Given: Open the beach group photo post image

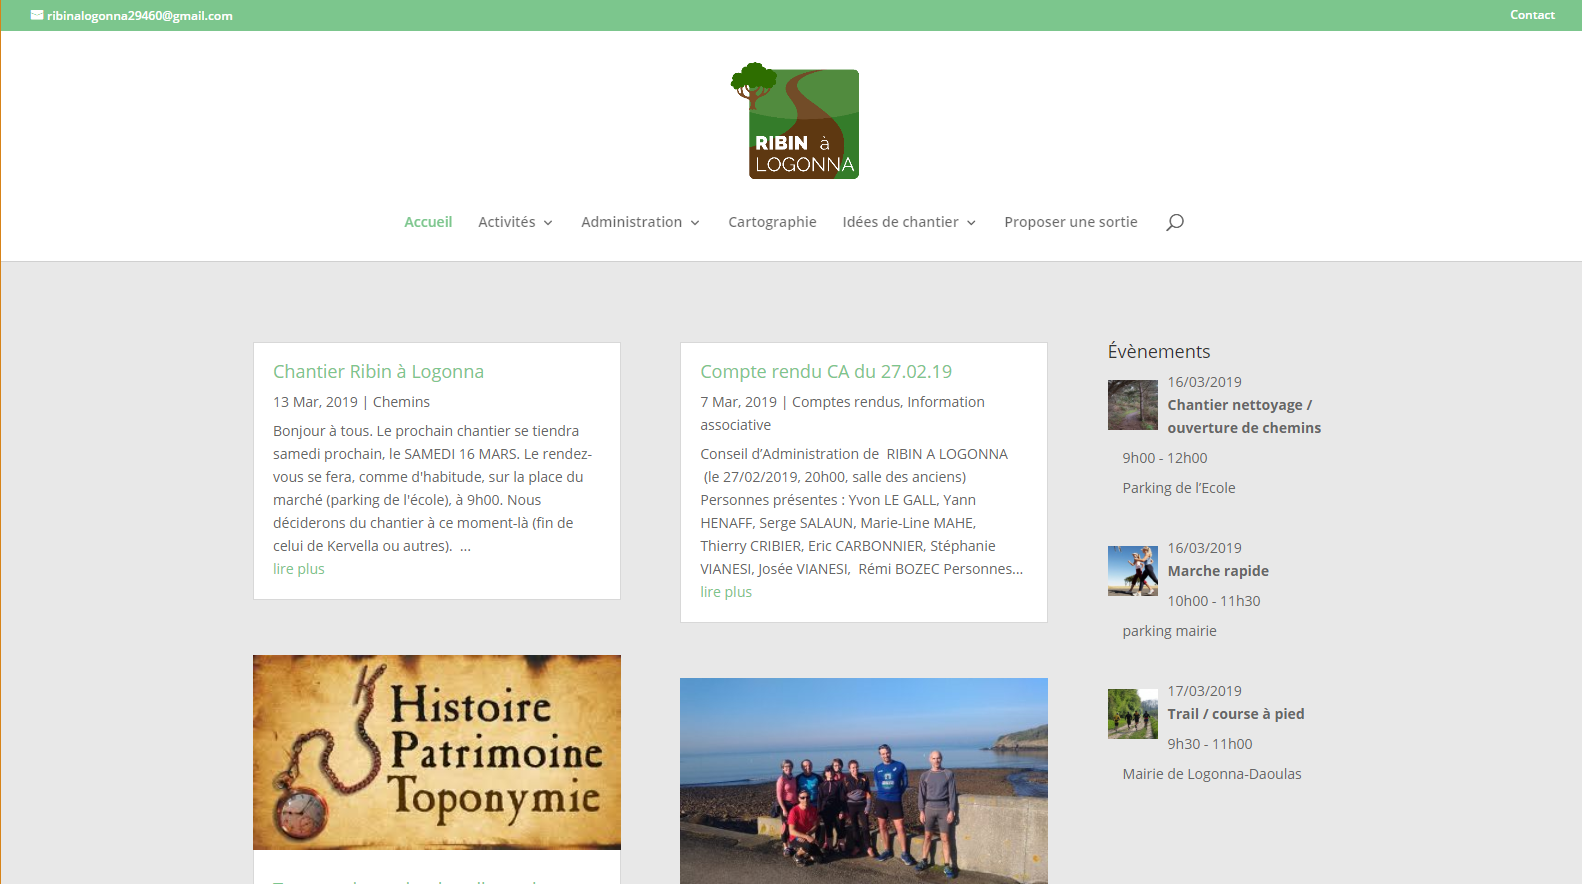Looking at the screenshot, I should [x=864, y=781].
